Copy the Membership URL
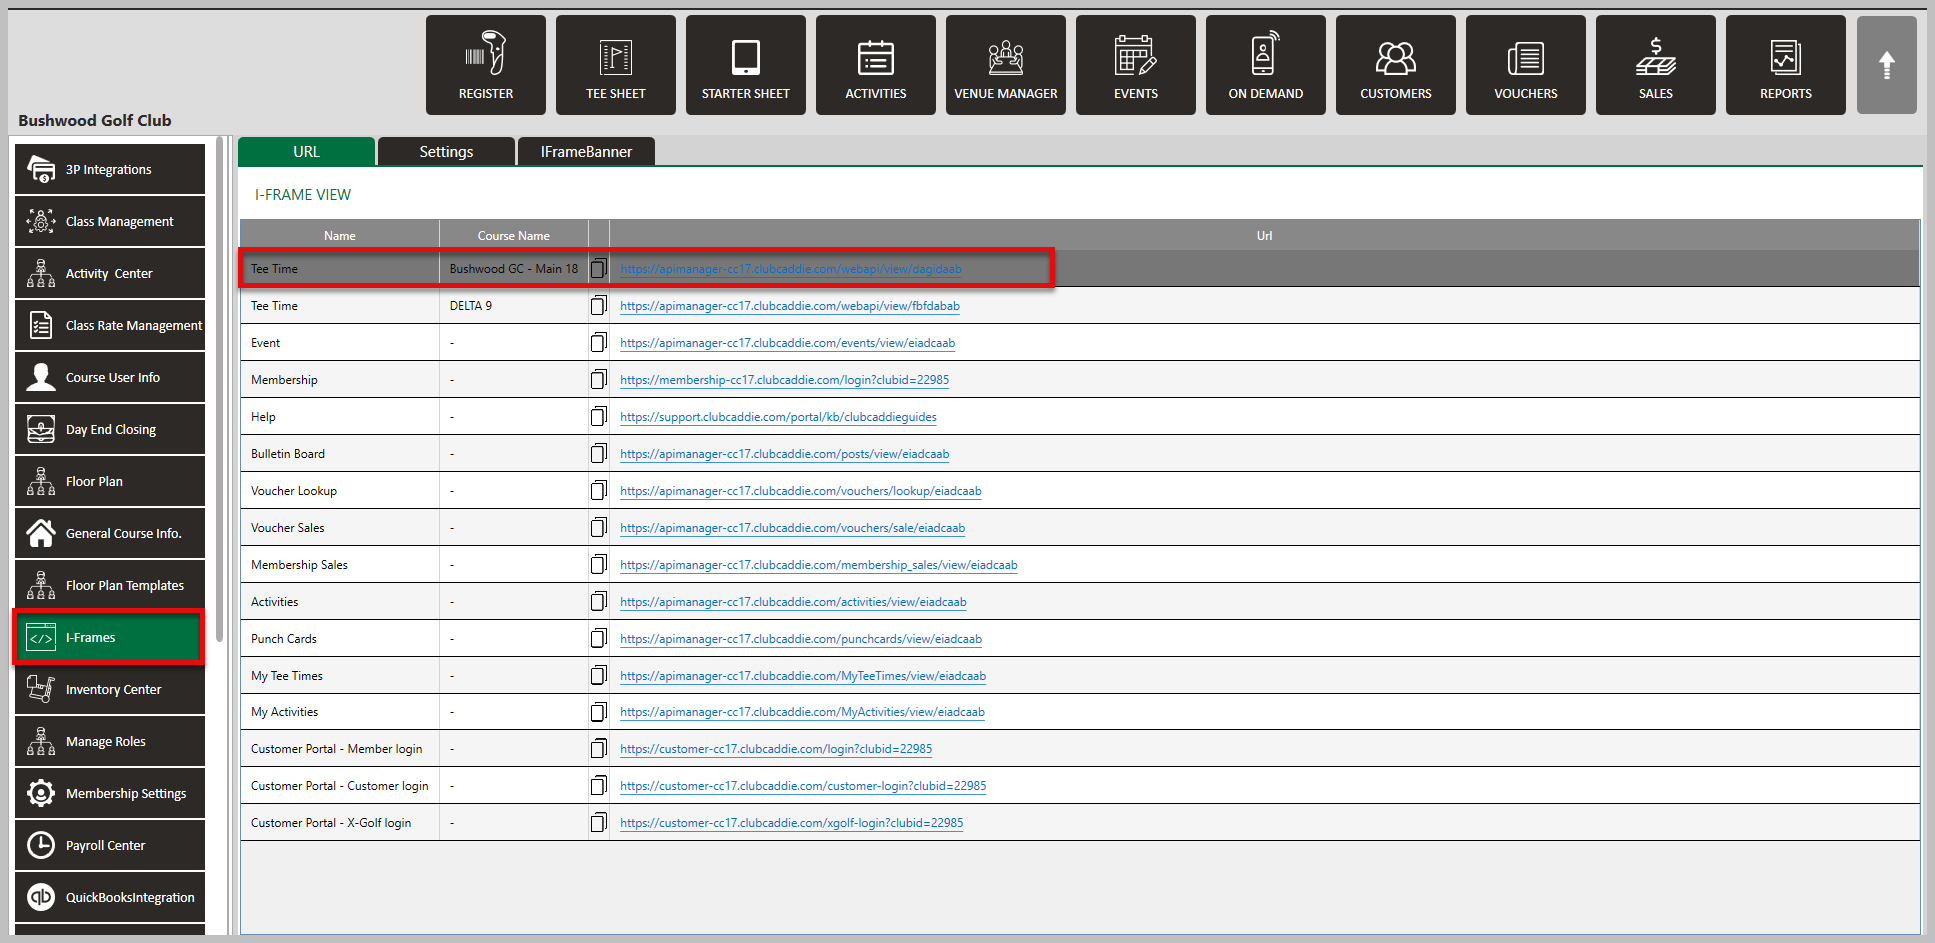 coord(598,379)
